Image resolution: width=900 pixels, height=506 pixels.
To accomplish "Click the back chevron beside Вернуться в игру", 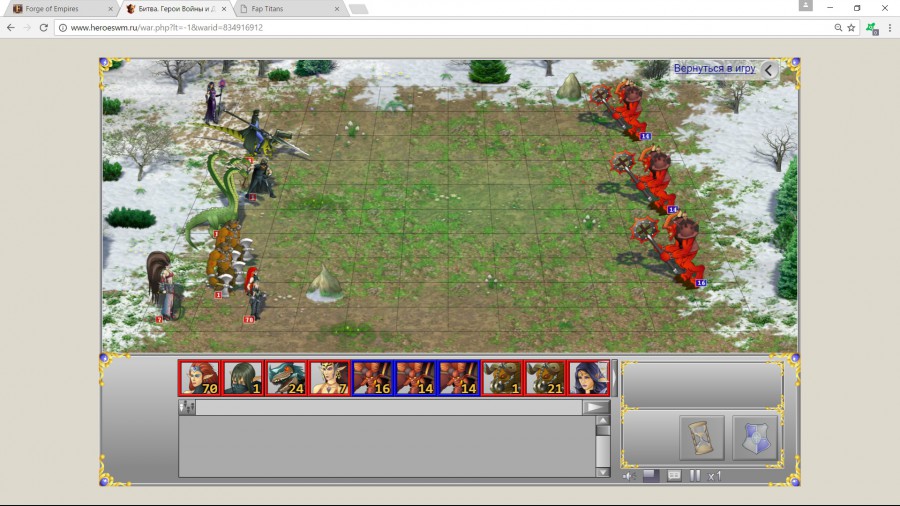I will (x=769, y=70).
